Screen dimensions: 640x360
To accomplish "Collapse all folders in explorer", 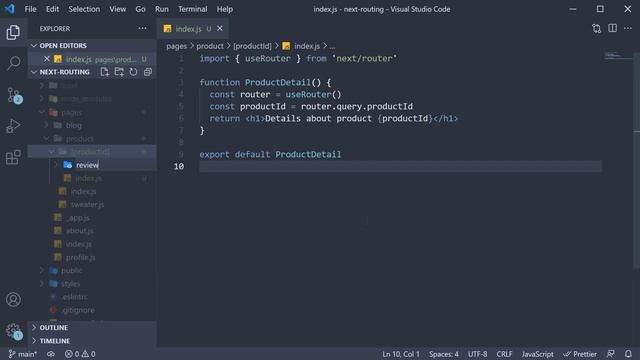I will point(148,72).
